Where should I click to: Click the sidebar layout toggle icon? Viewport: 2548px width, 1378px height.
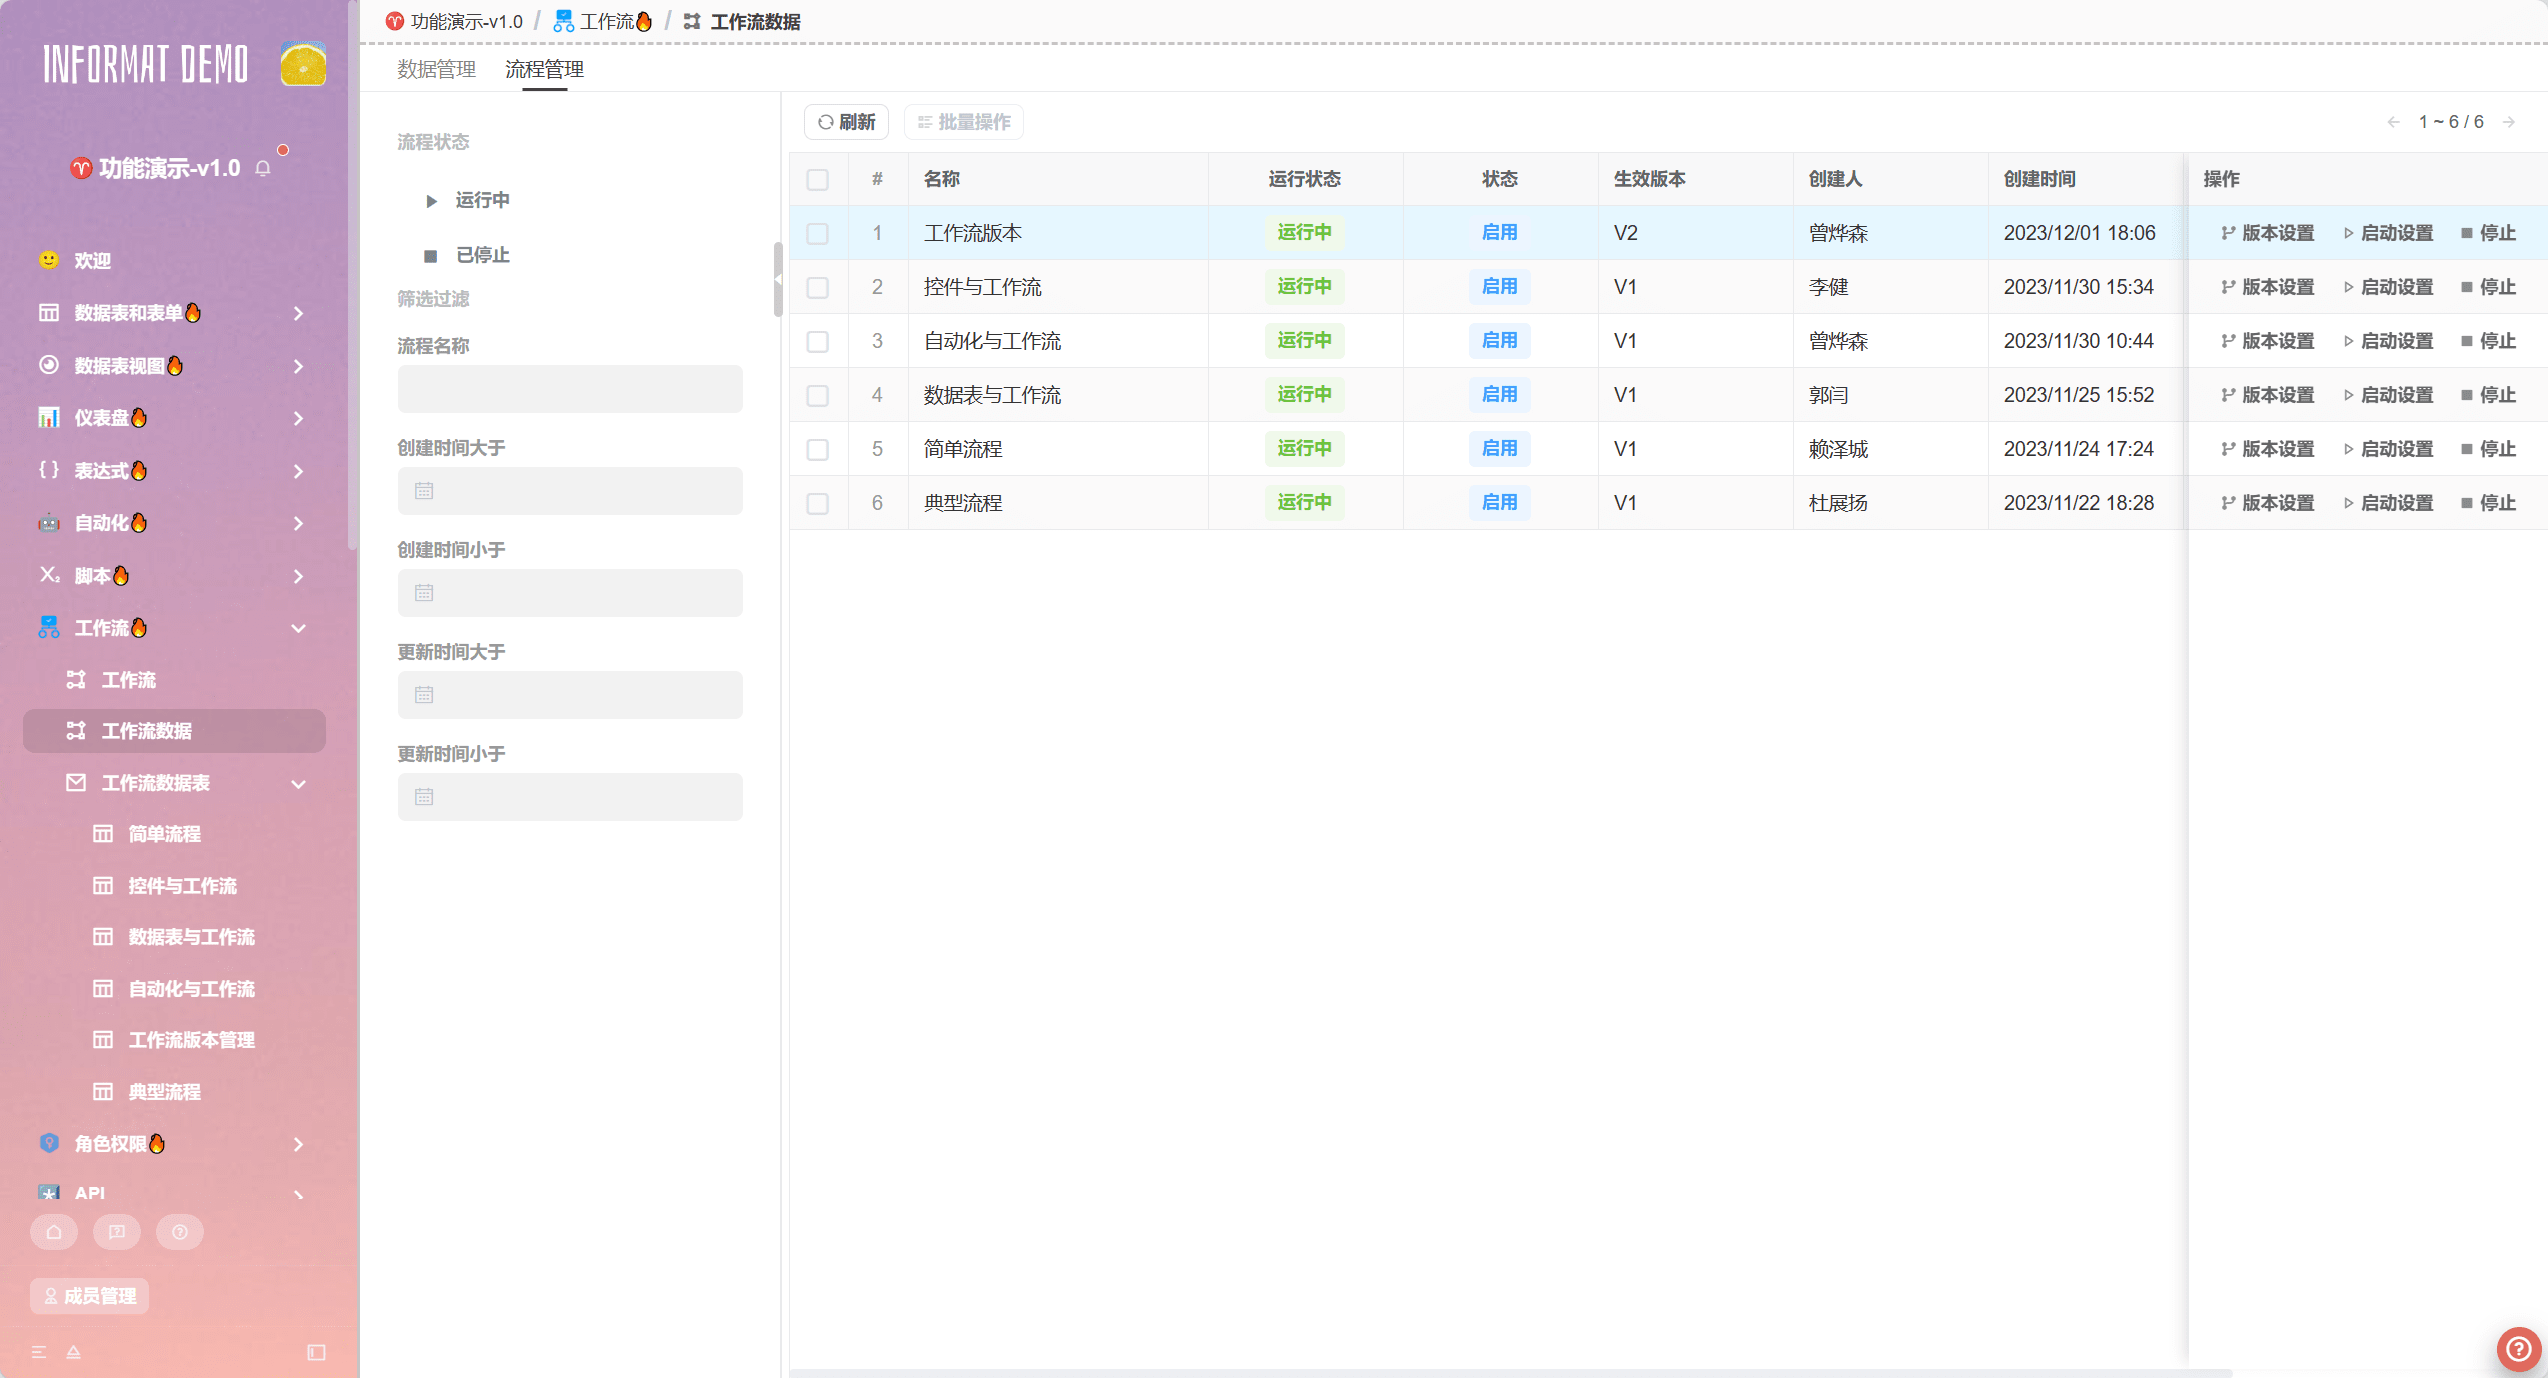[x=316, y=1352]
